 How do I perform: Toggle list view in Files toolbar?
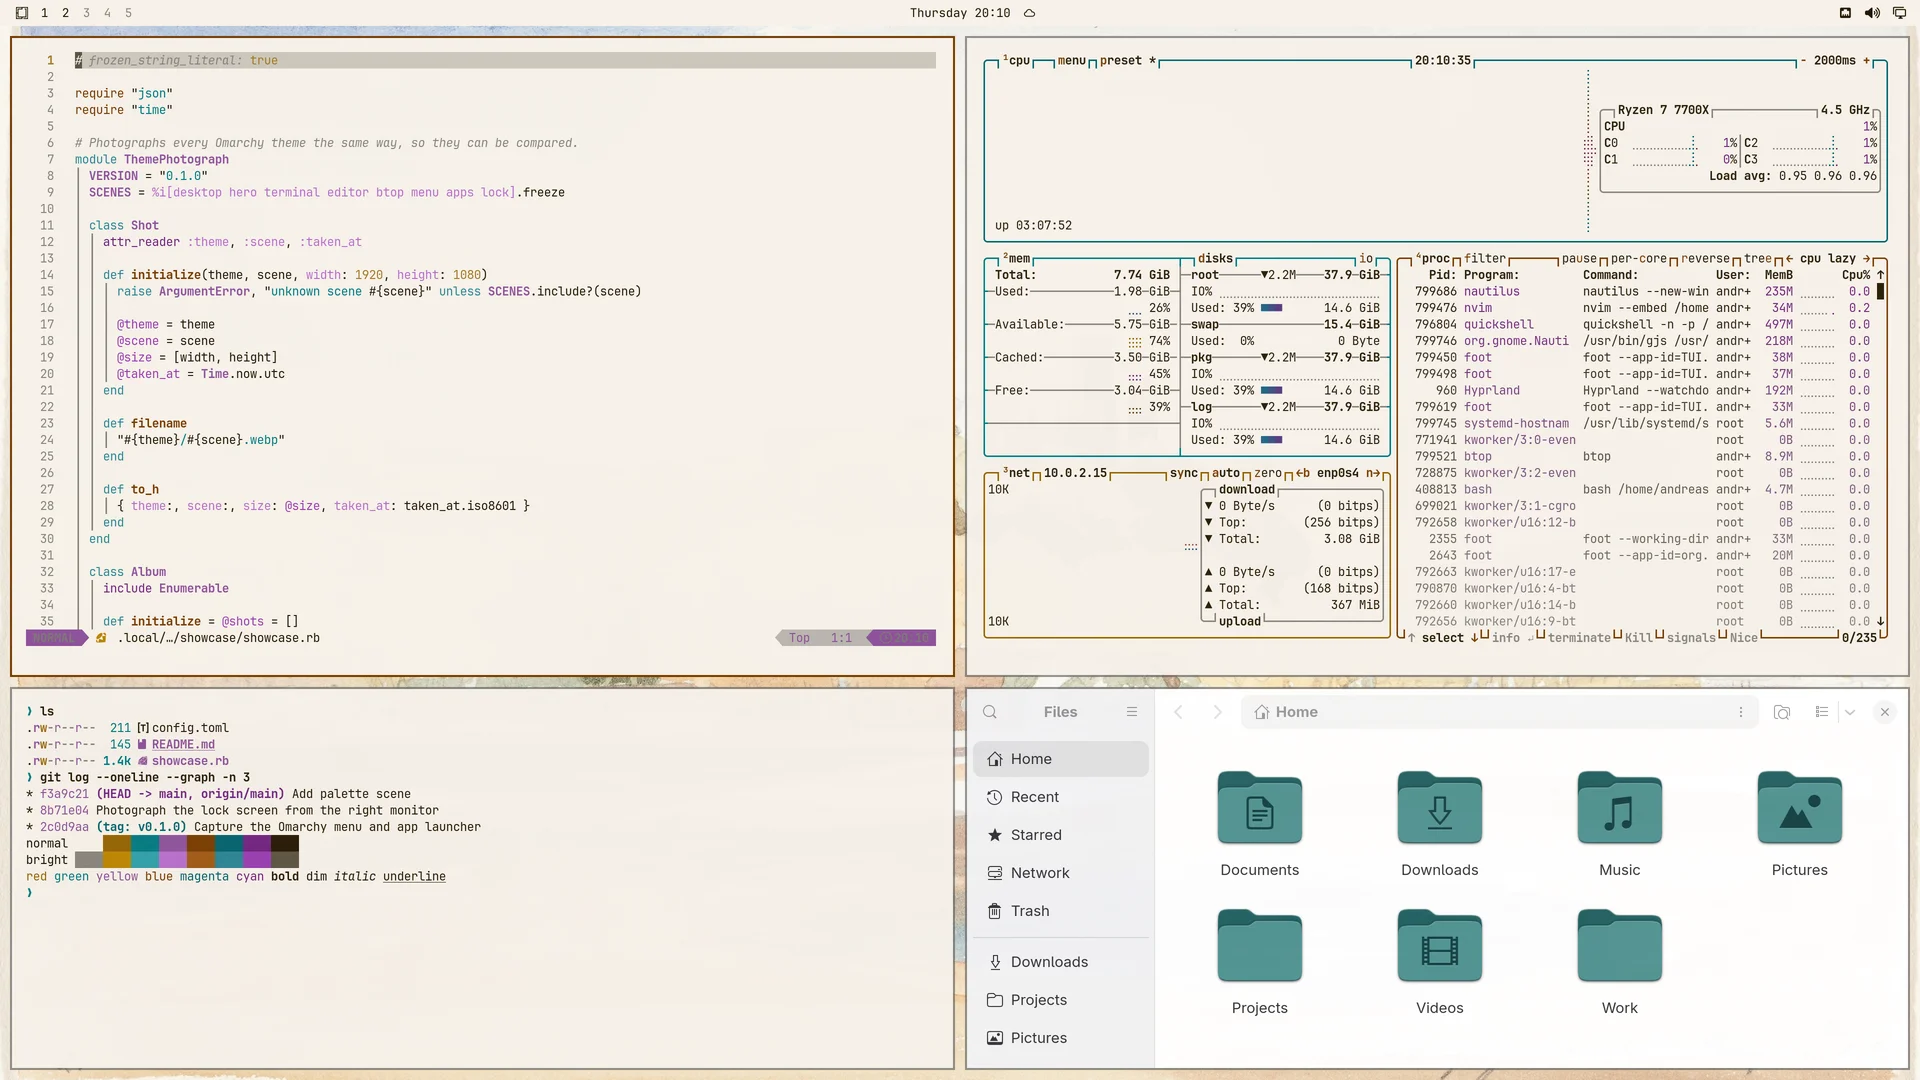[x=1822, y=712]
